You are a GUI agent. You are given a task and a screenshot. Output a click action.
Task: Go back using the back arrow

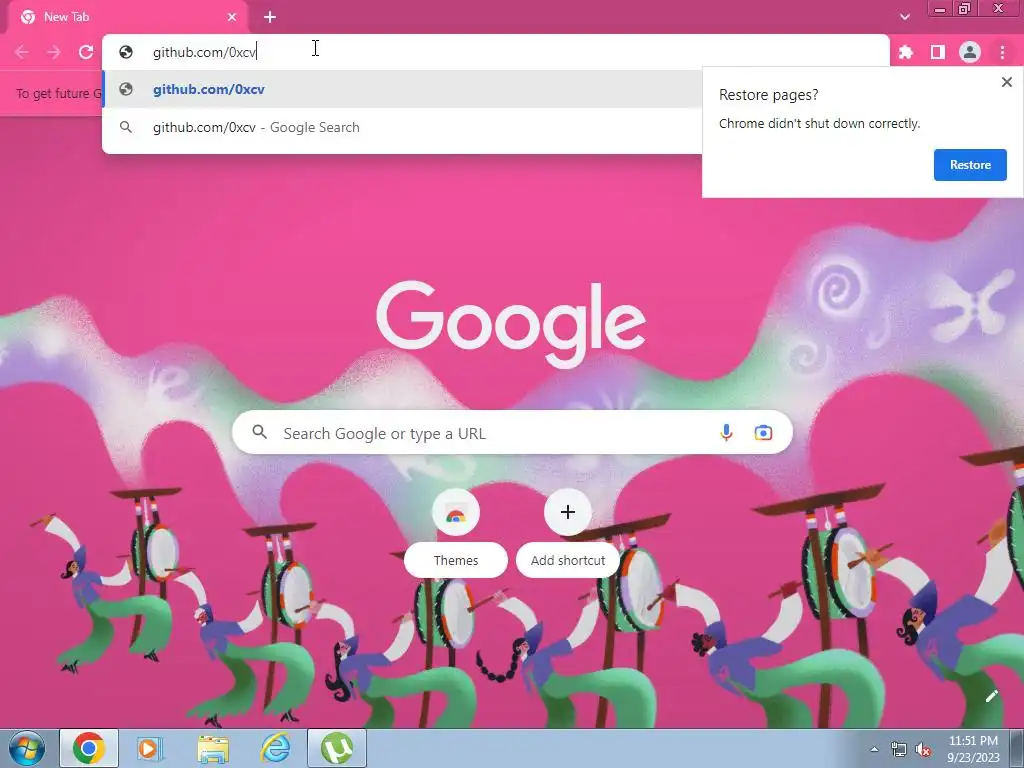click(22, 52)
